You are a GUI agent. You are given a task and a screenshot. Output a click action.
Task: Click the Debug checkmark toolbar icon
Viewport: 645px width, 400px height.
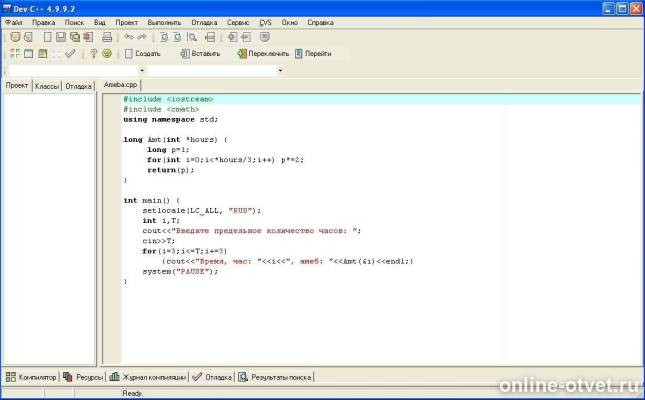pos(70,54)
